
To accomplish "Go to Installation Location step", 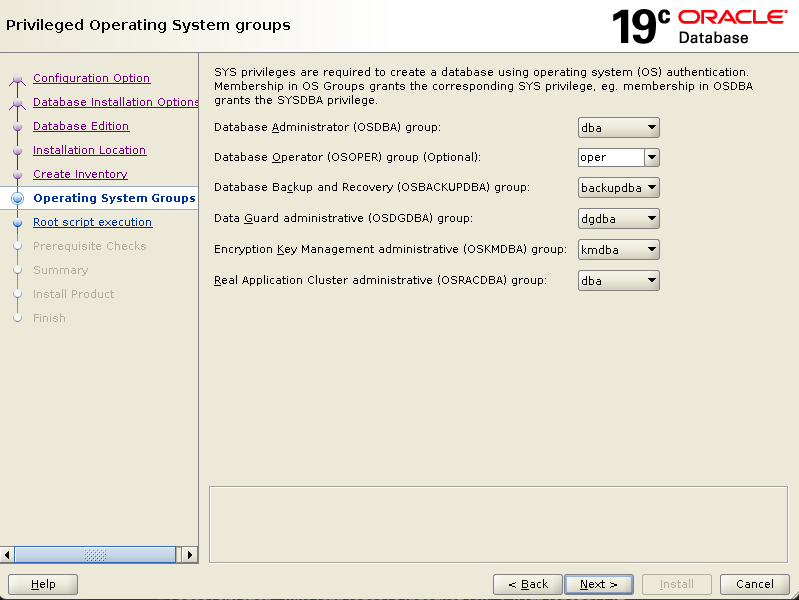I will 89,150.
